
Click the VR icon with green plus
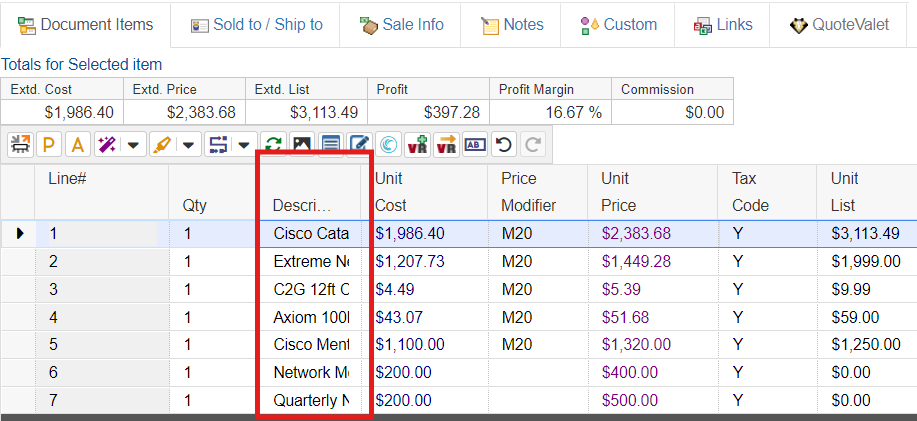click(x=417, y=145)
